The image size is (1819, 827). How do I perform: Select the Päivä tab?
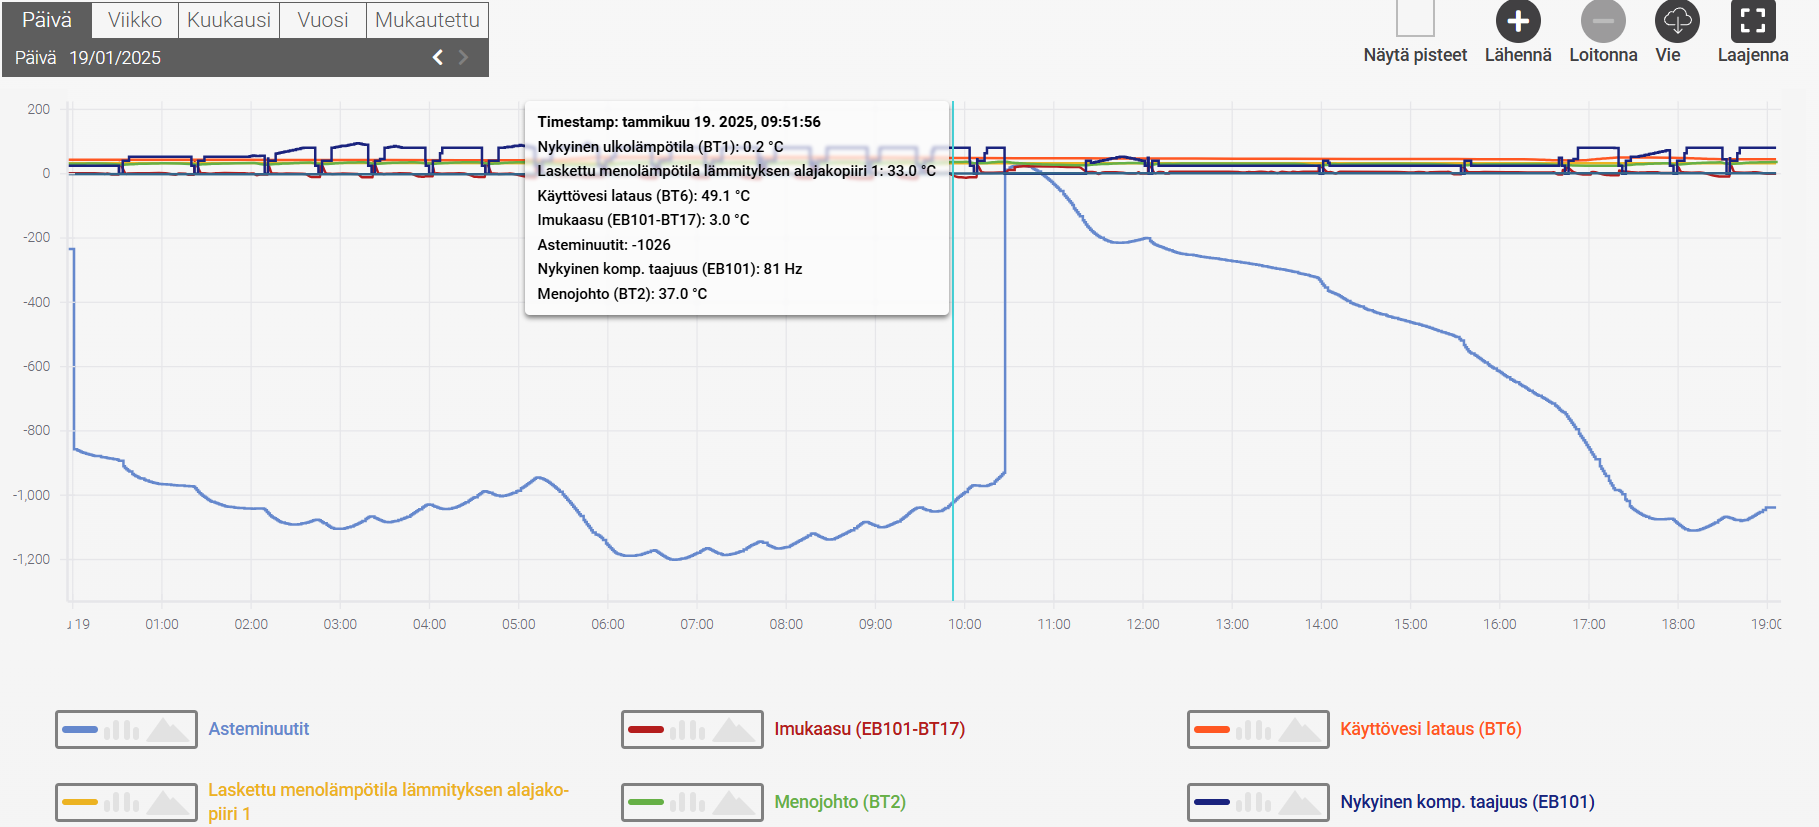47,20
